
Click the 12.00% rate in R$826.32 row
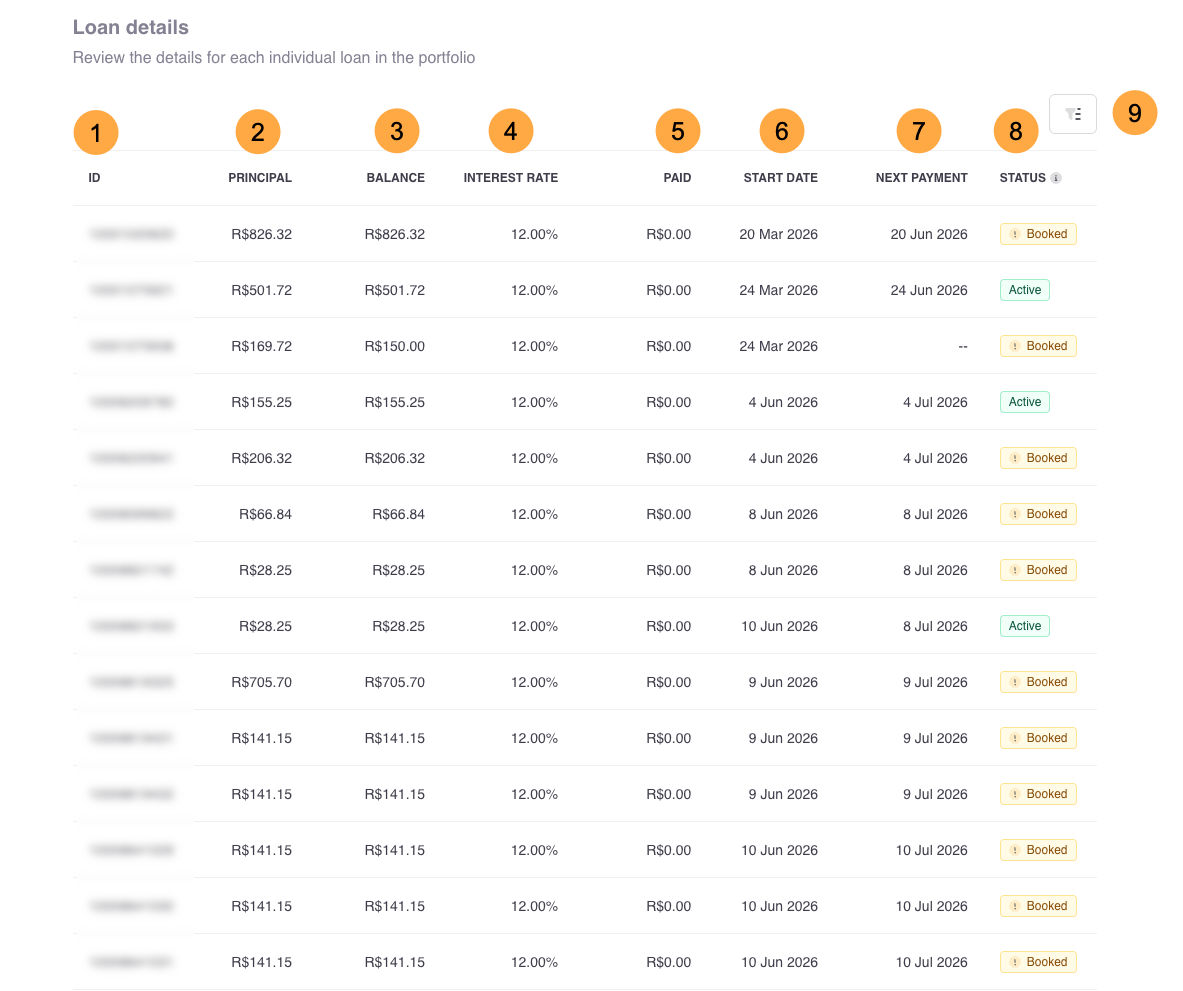pyautogui.click(x=534, y=235)
